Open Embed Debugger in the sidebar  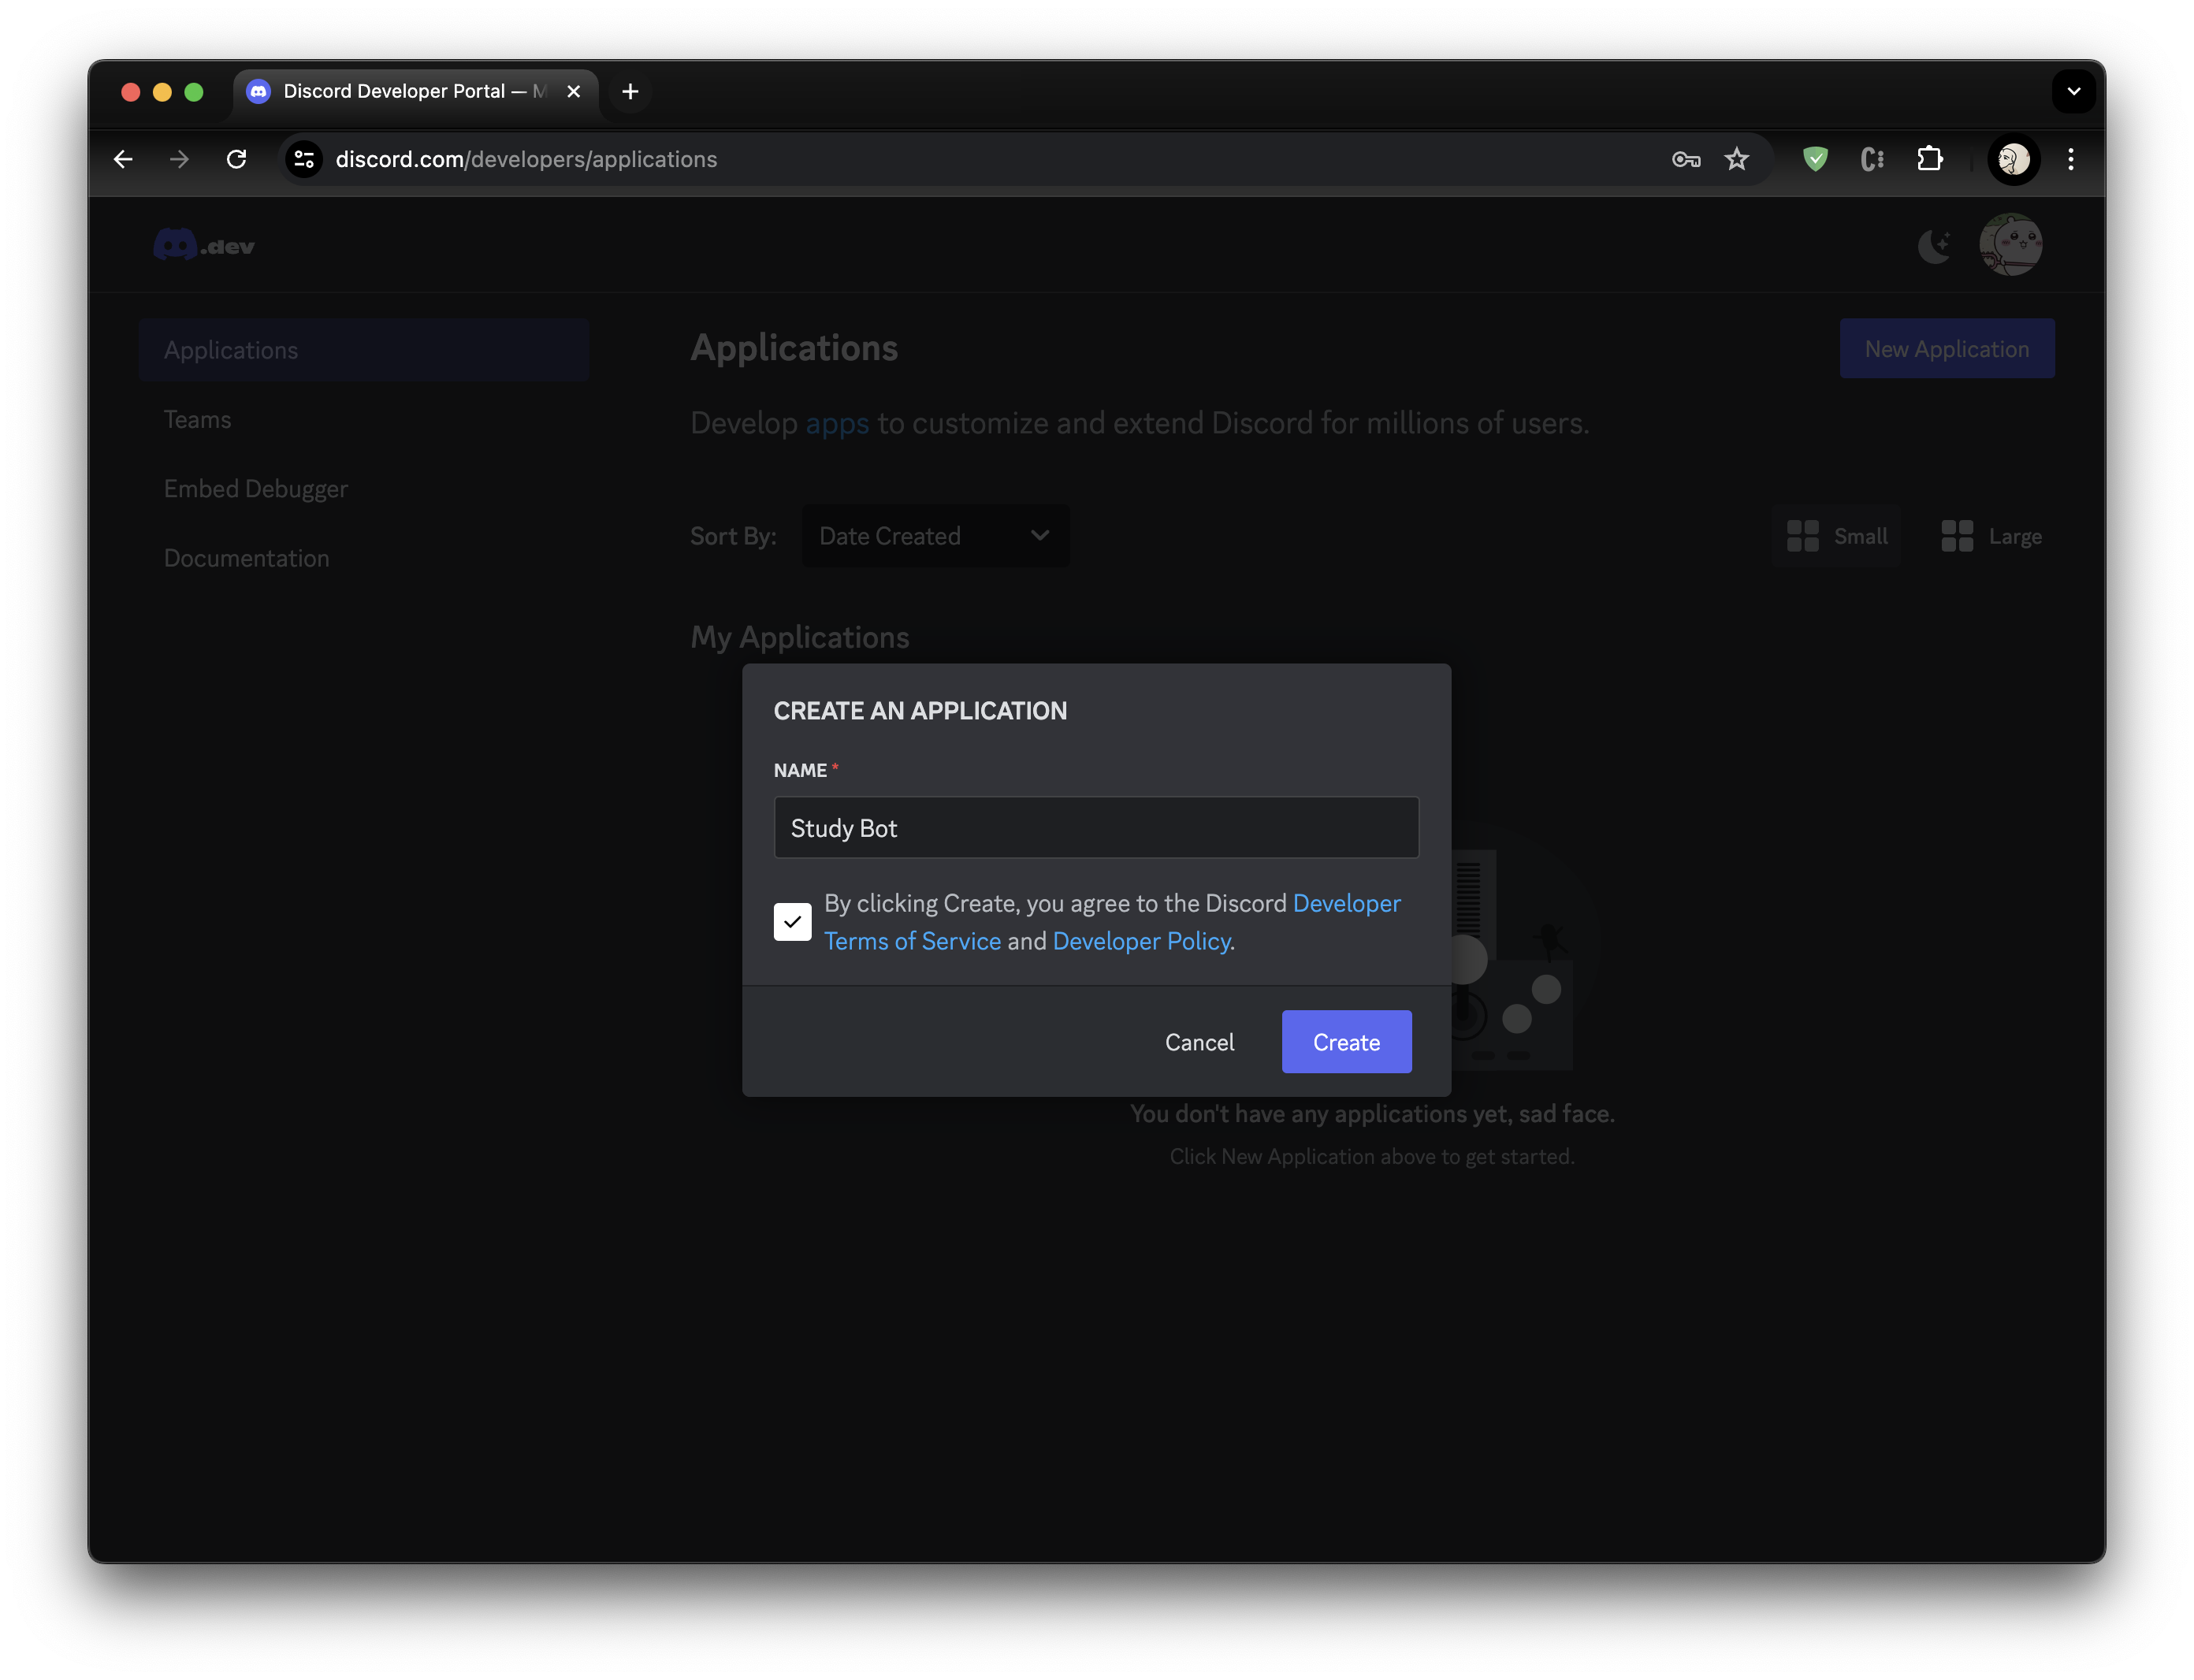(256, 489)
